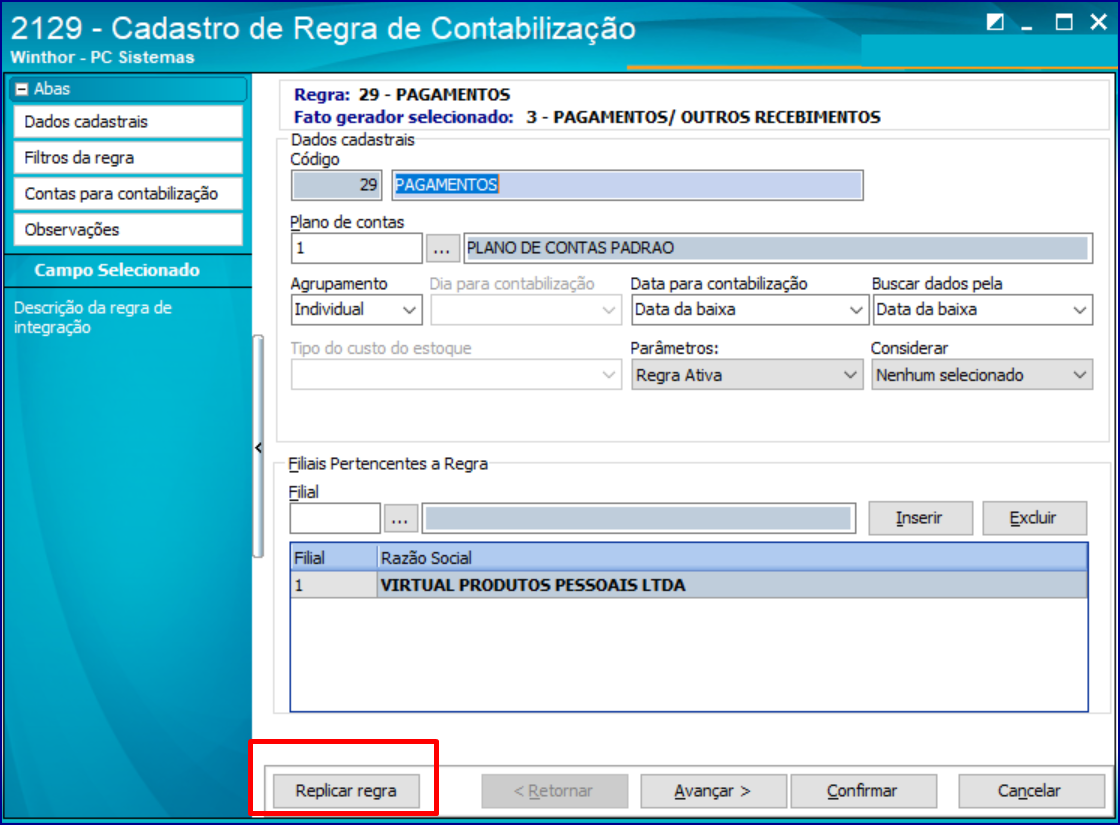Image resolution: width=1120 pixels, height=825 pixels.
Task: Open the Dados cadastrais tab
Action: (x=128, y=121)
